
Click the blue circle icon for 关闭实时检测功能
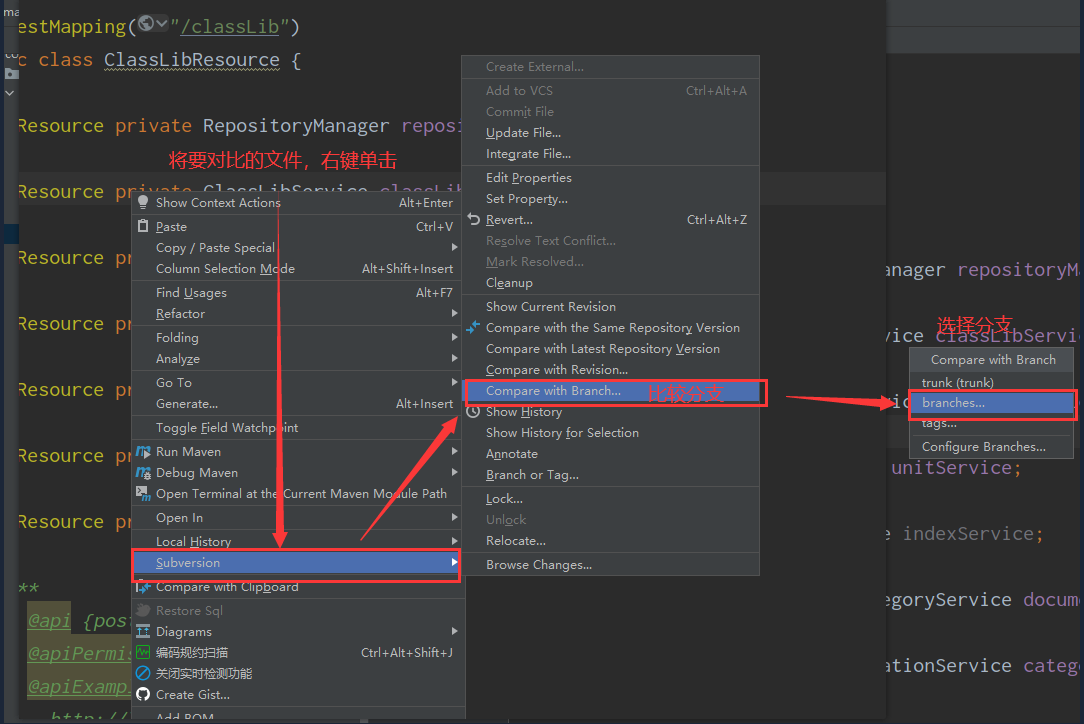pos(143,673)
